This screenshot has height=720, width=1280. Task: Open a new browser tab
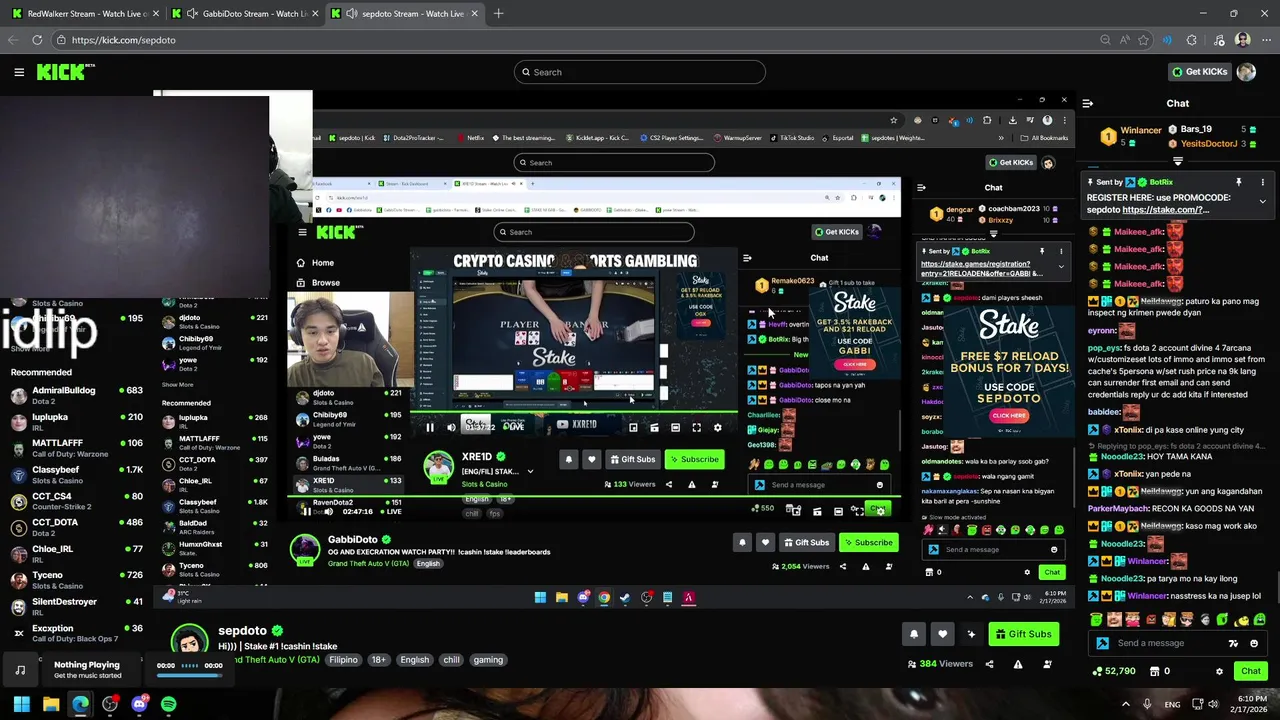click(498, 13)
